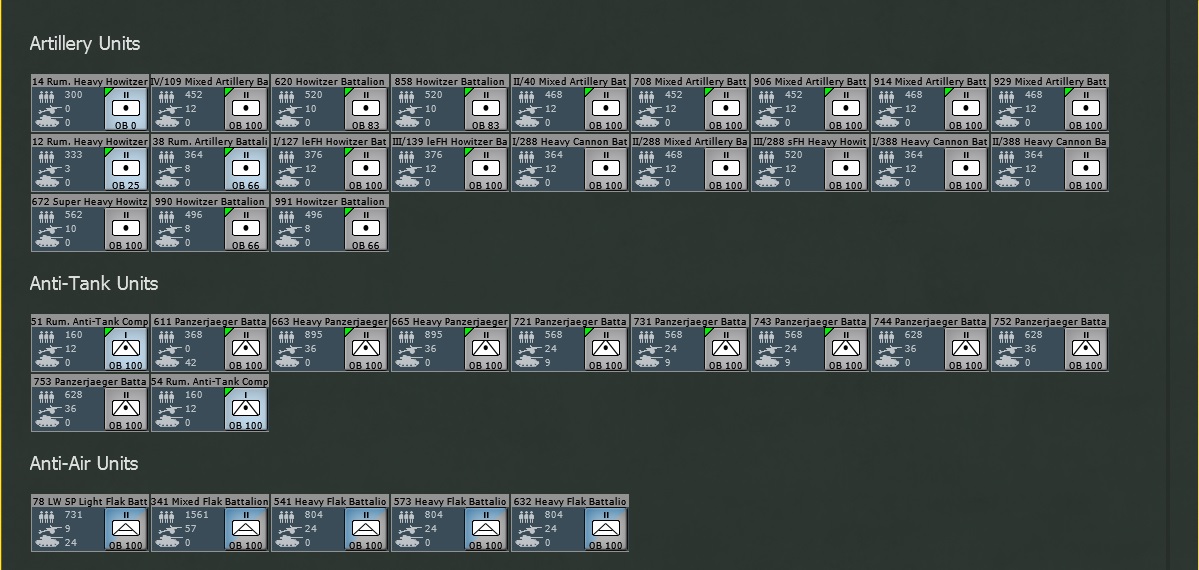Screen dimensions: 1199x570
Task: Click the 1561 men value of 341 Mixed Flak
Action: 197,515
